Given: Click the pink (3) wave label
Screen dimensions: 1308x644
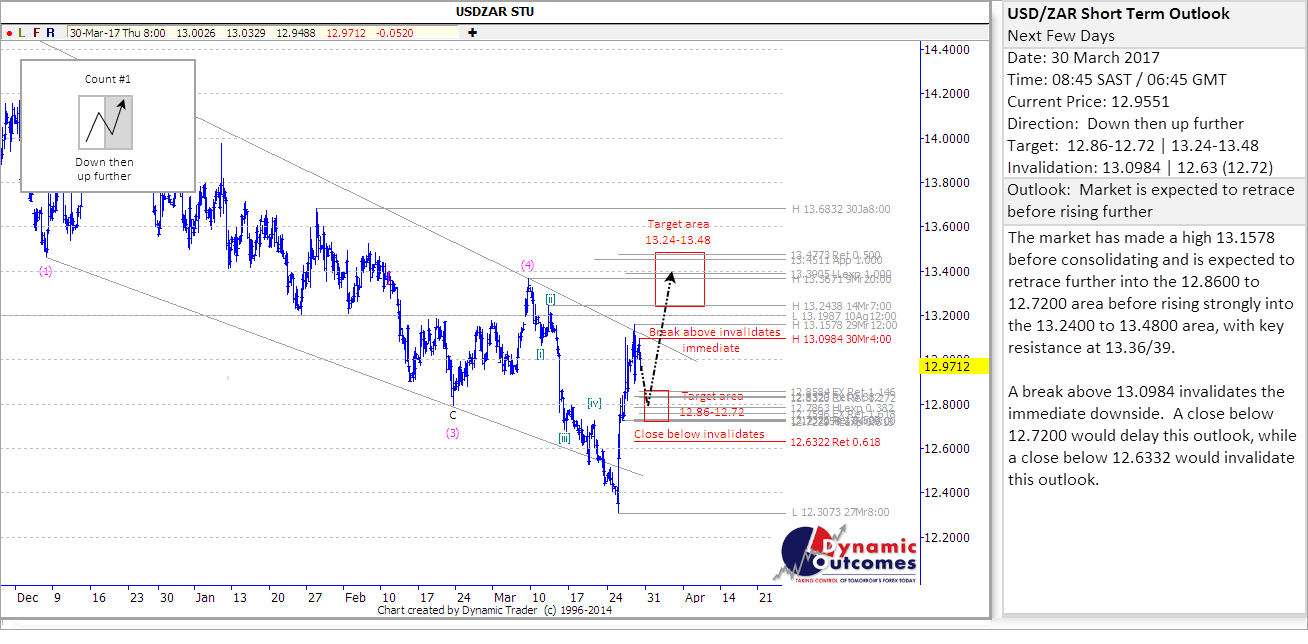Looking at the screenshot, I should (453, 433).
